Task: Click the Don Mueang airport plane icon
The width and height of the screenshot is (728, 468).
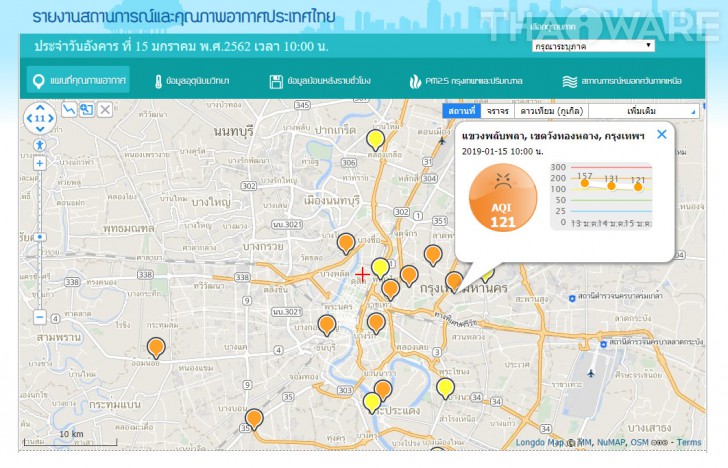Action: coord(442,141)
